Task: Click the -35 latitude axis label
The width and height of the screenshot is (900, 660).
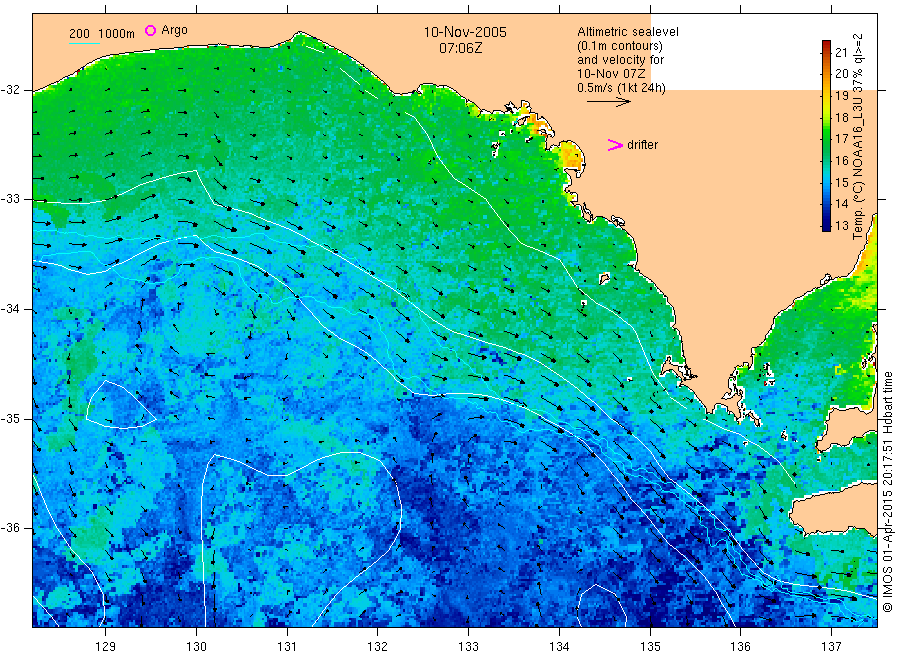Action: click(x=10, y=418)
